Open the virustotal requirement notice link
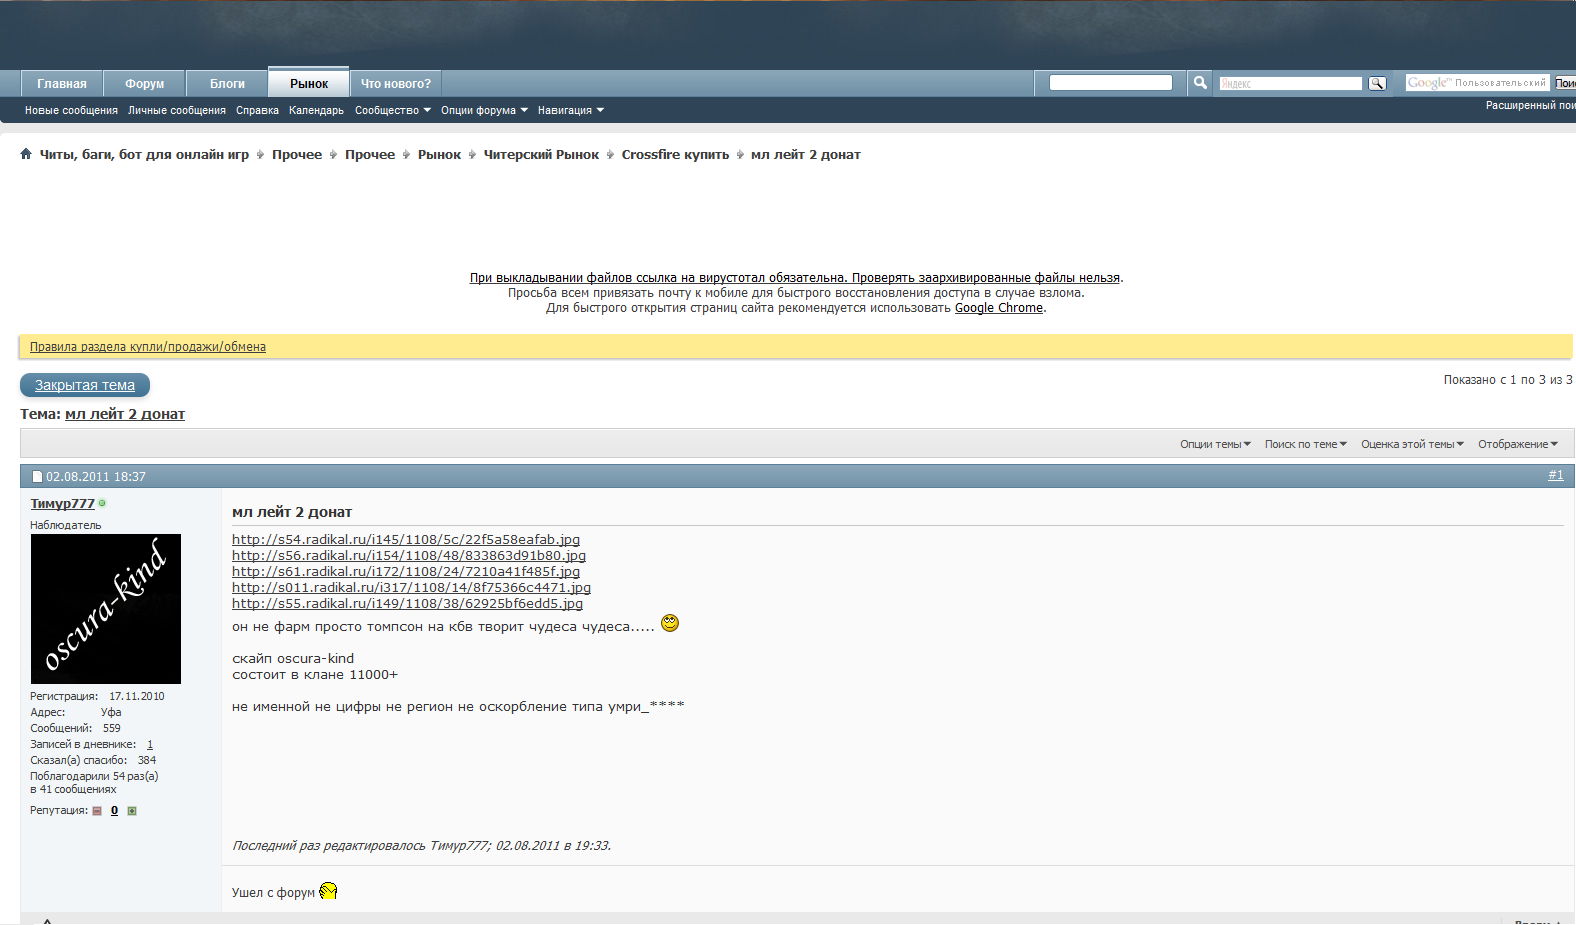The width and height of the screenshot is (1576, 925). (795, 278)
